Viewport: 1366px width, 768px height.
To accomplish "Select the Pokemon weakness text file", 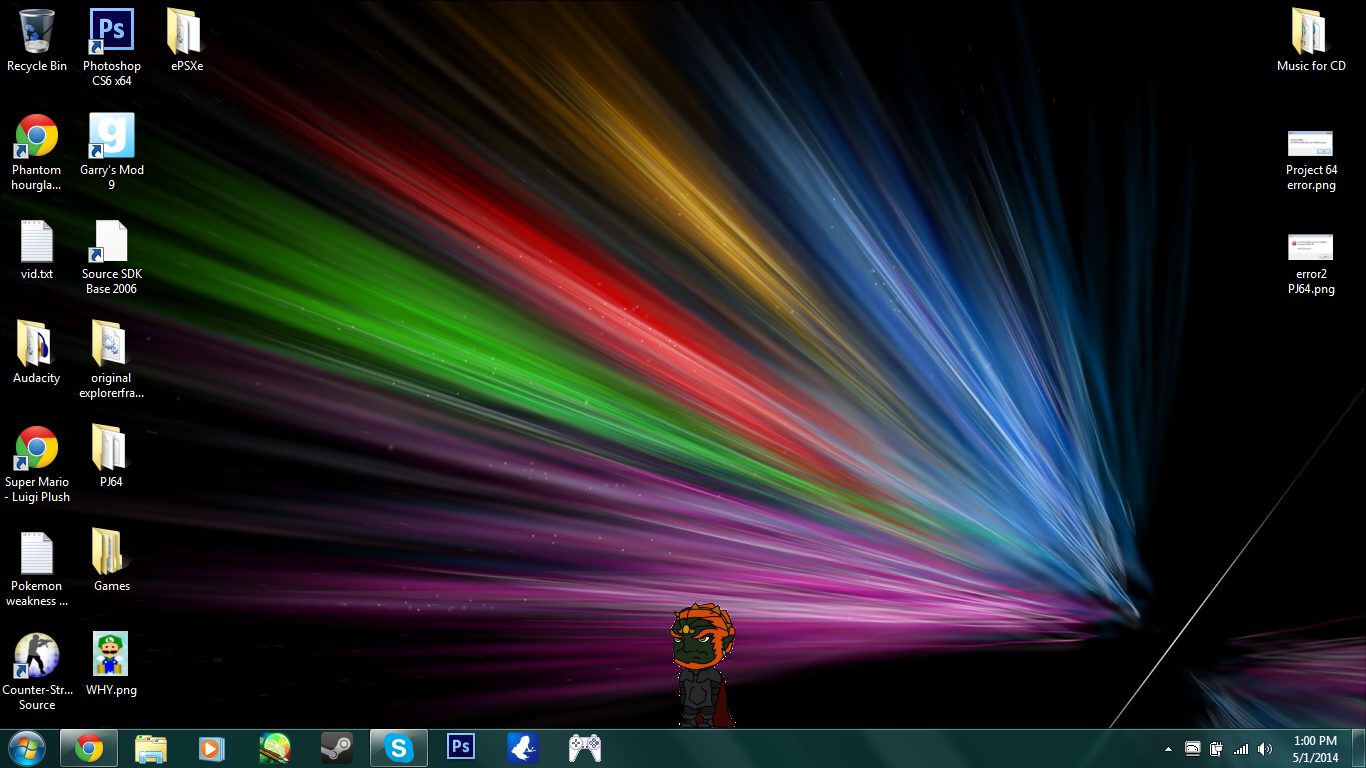I will [x=37, y=568].
